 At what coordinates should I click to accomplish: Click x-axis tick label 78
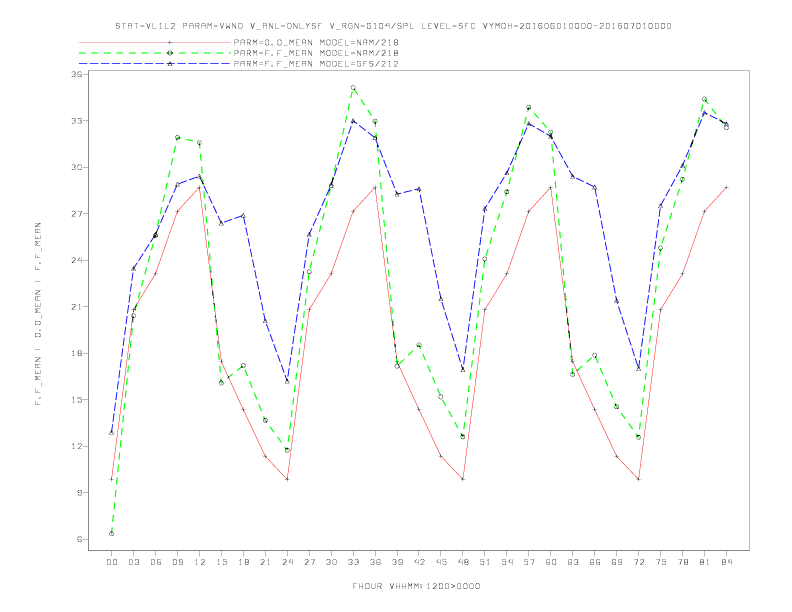[x=683, y=562]
